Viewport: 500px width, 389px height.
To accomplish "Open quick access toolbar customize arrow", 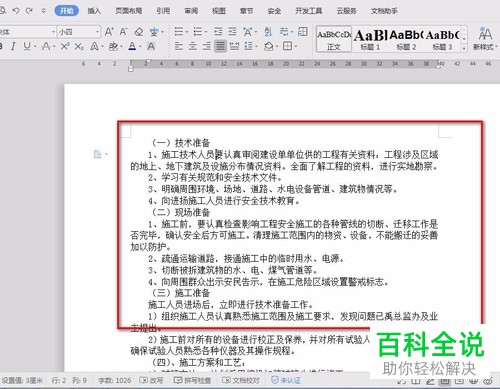I will click(x=44, y=11).
